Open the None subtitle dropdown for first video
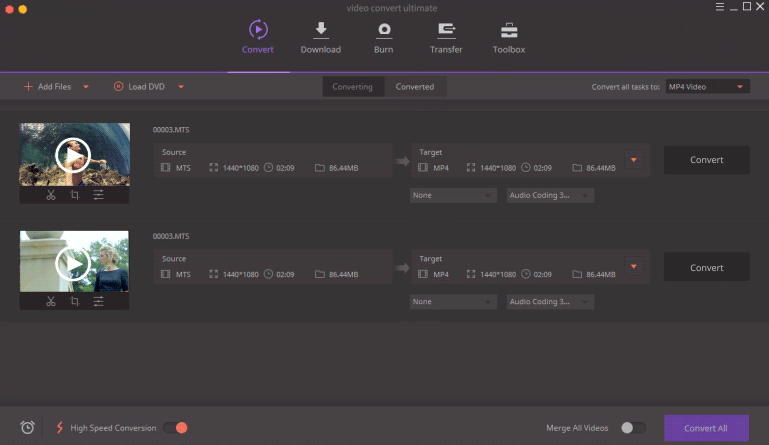 tap(453, 195)
